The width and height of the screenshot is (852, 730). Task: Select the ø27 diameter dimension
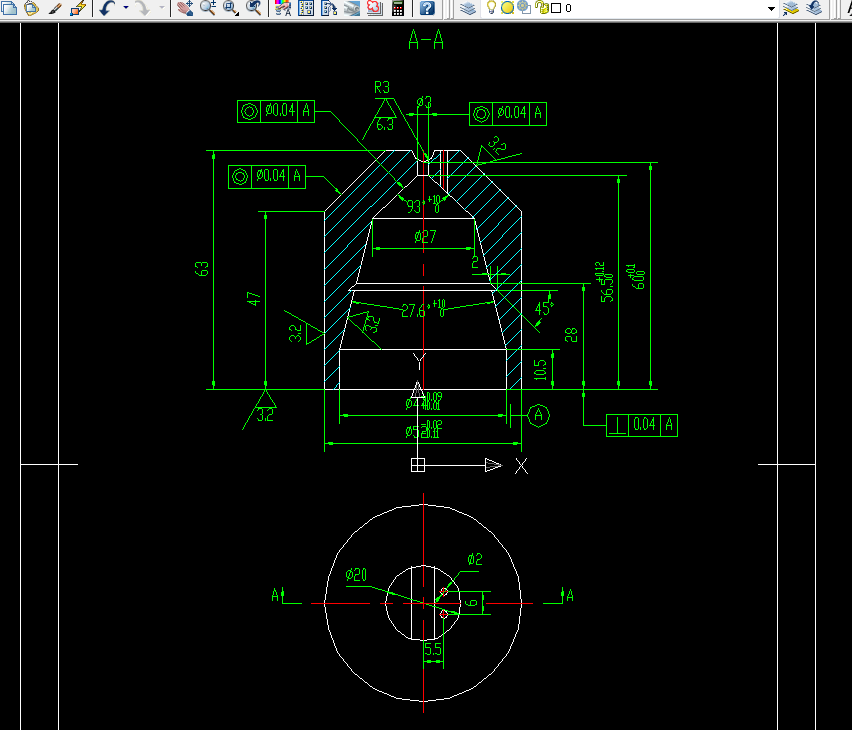[425, 236]
